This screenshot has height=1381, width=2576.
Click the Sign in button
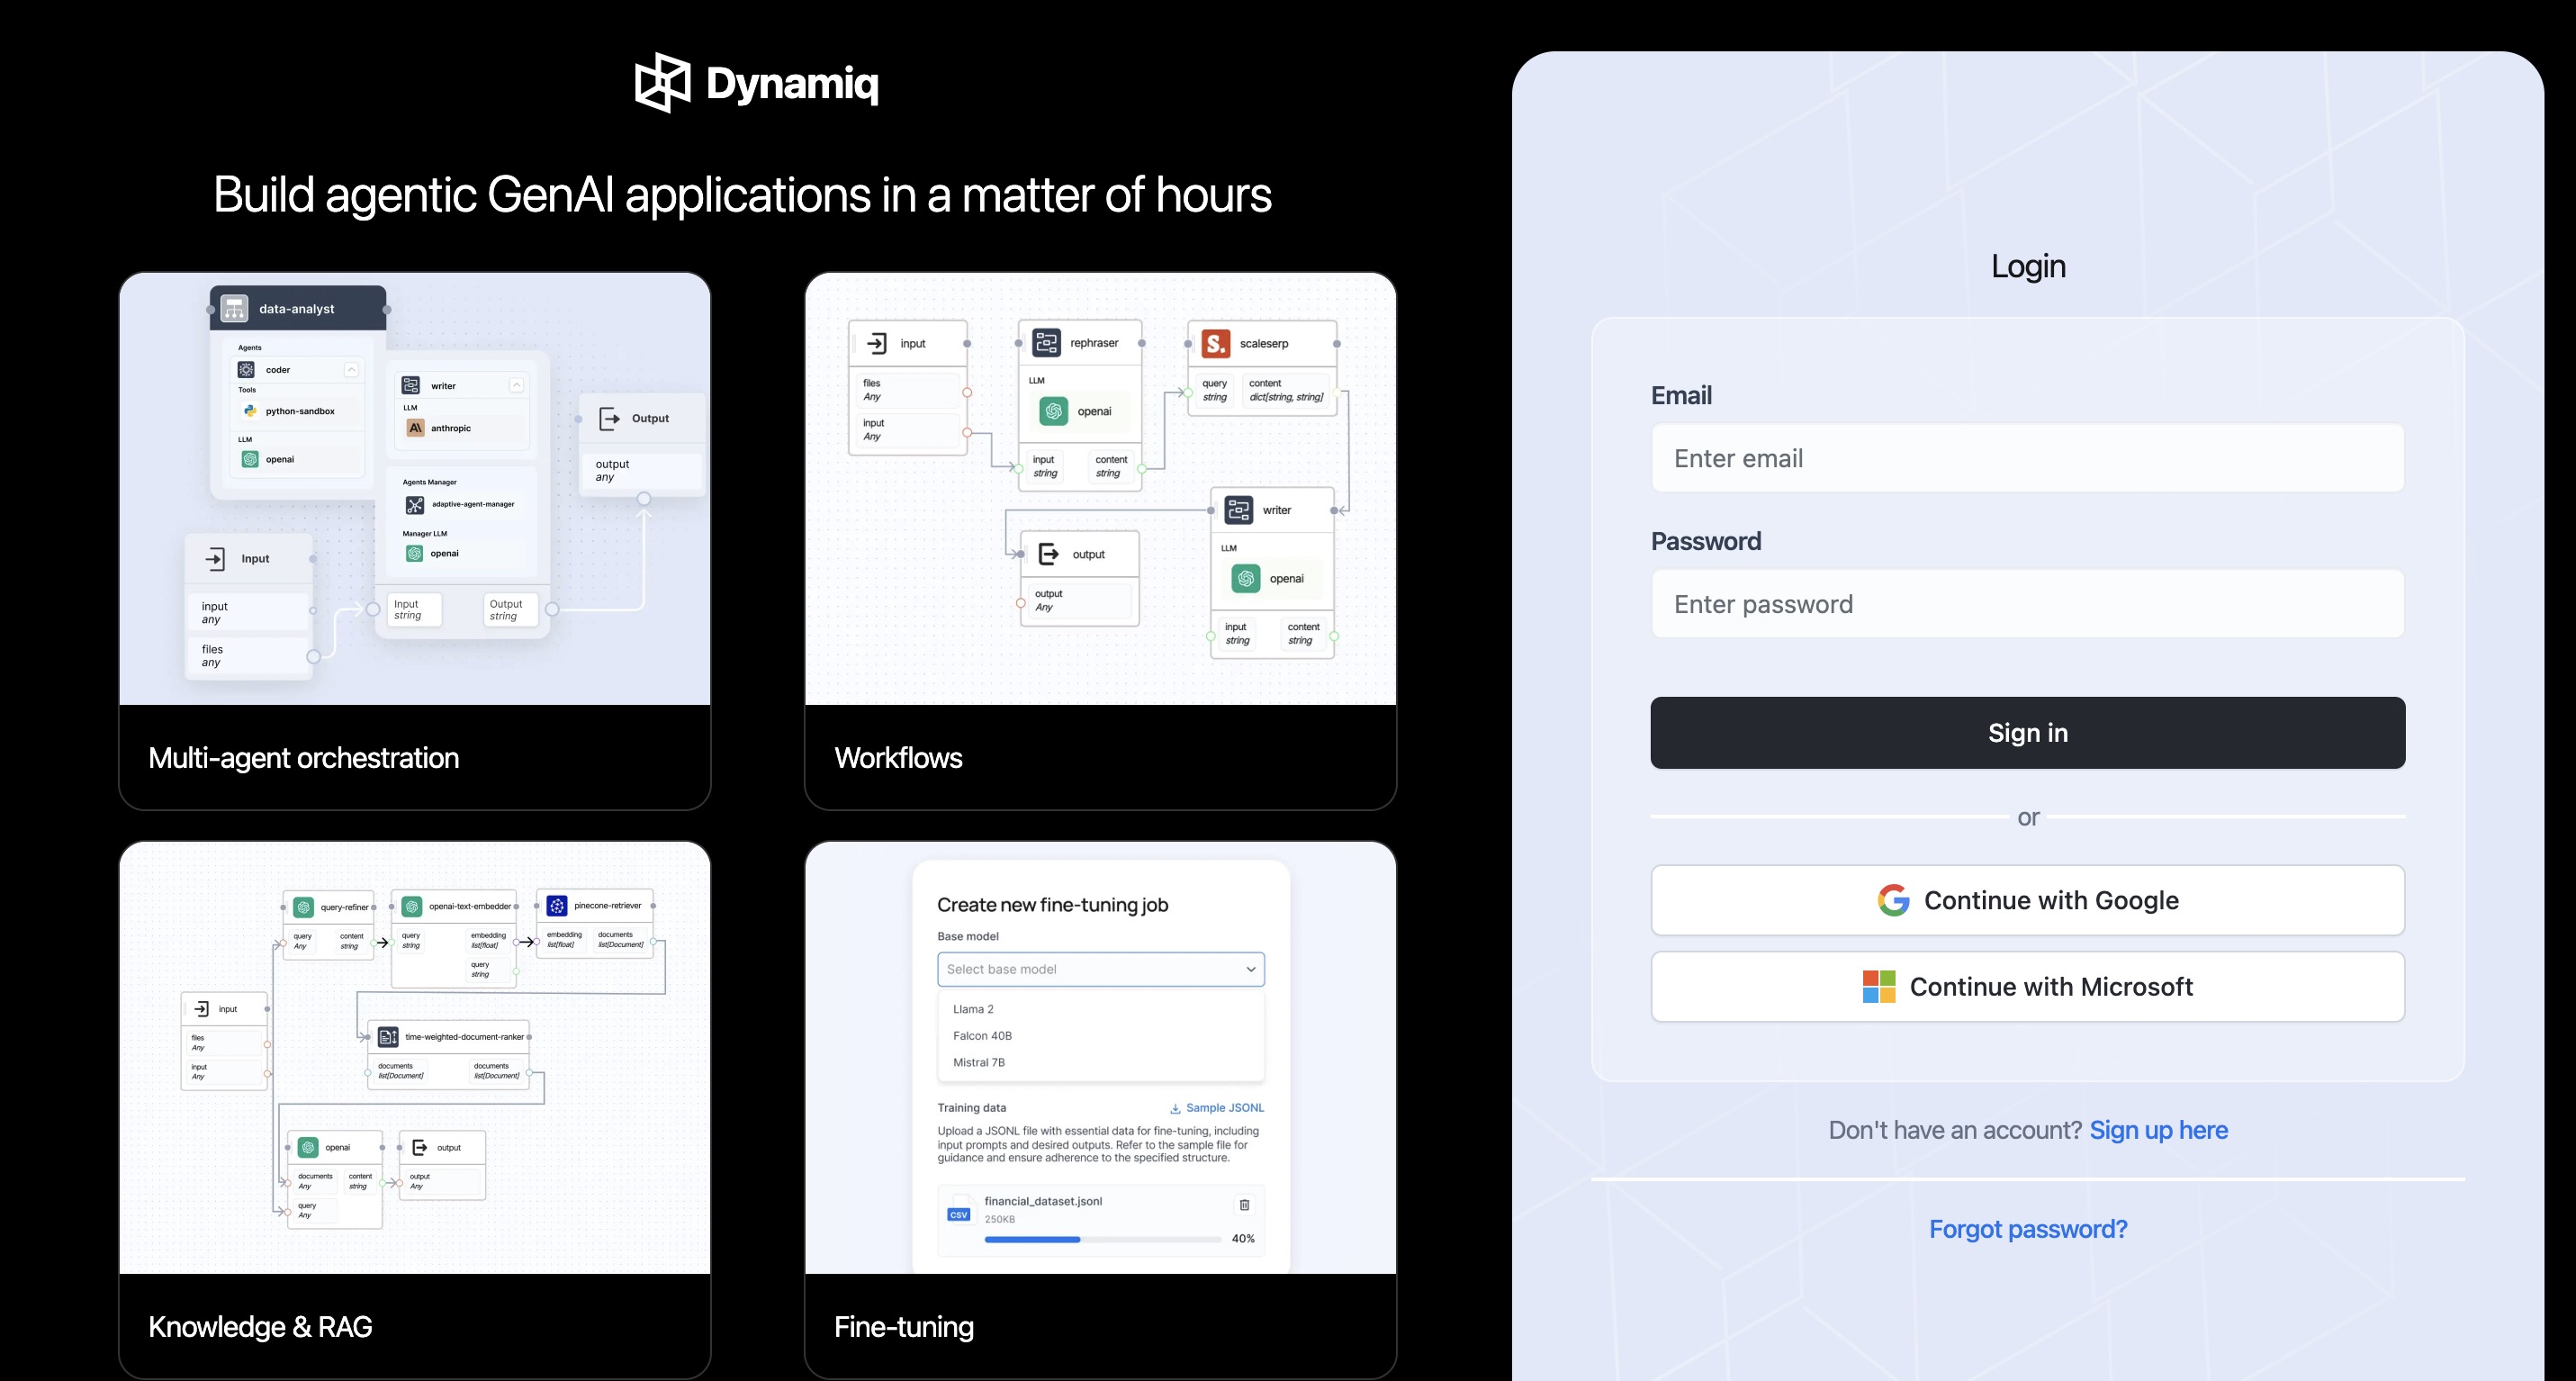click(x=2027, y=732)
